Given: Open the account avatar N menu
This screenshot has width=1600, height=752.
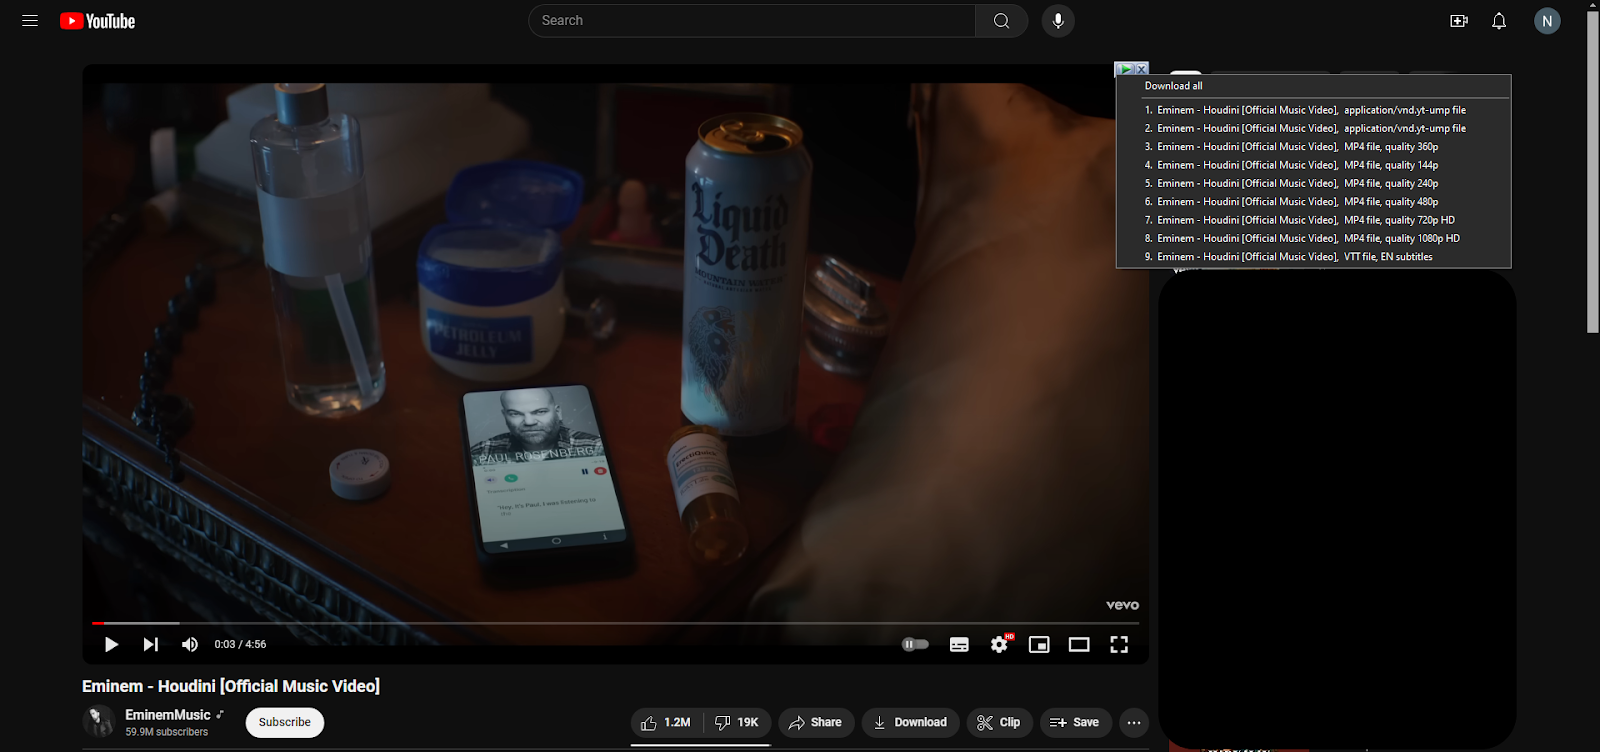Looking at the screenshot, I should (x=1547, y=21).
